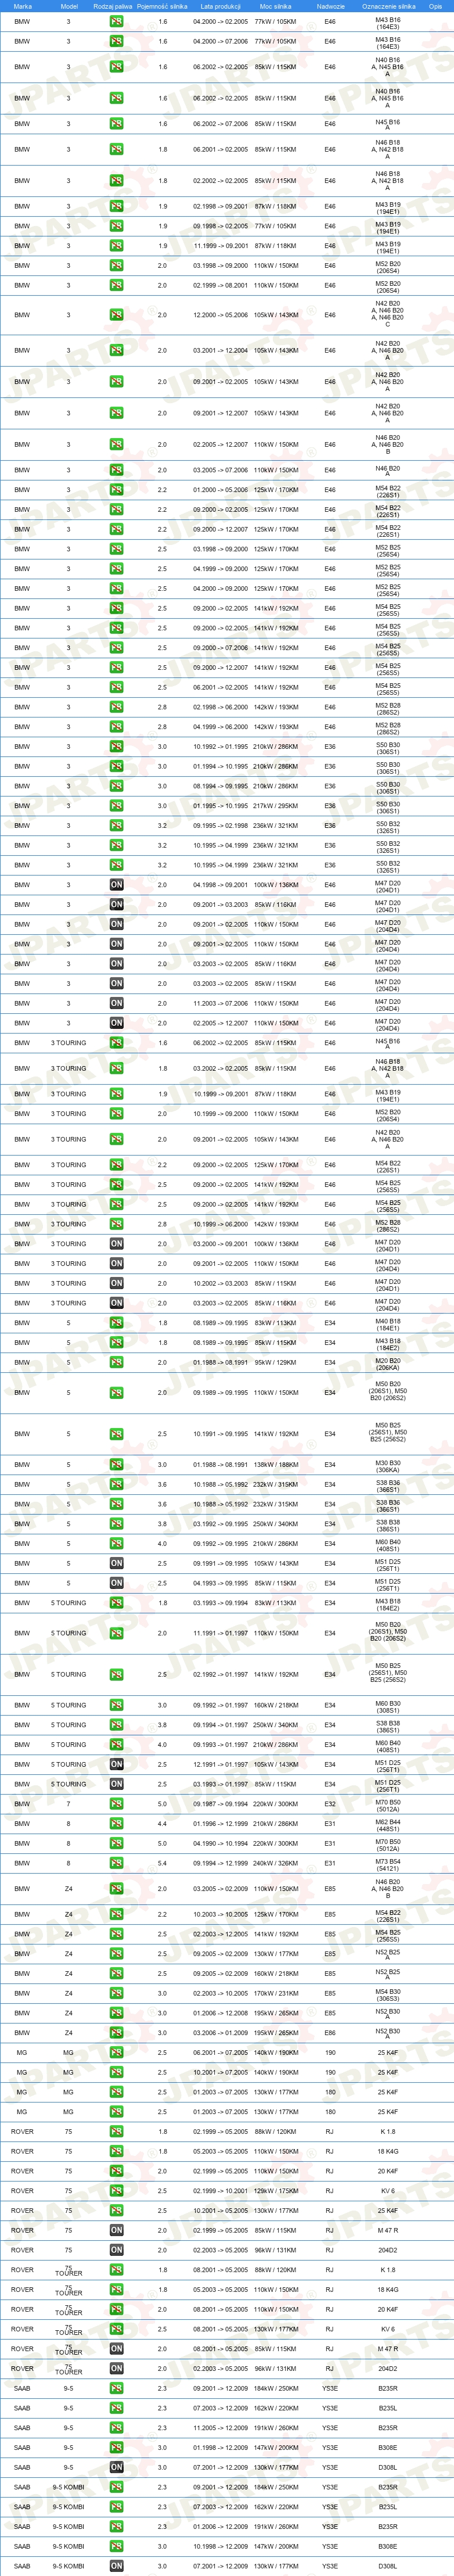This screenshot has height=2576, width=454.
Task: Click petrol icon for BMW 3 1.6 04.2000–02.2005 row
Action: 116,21
